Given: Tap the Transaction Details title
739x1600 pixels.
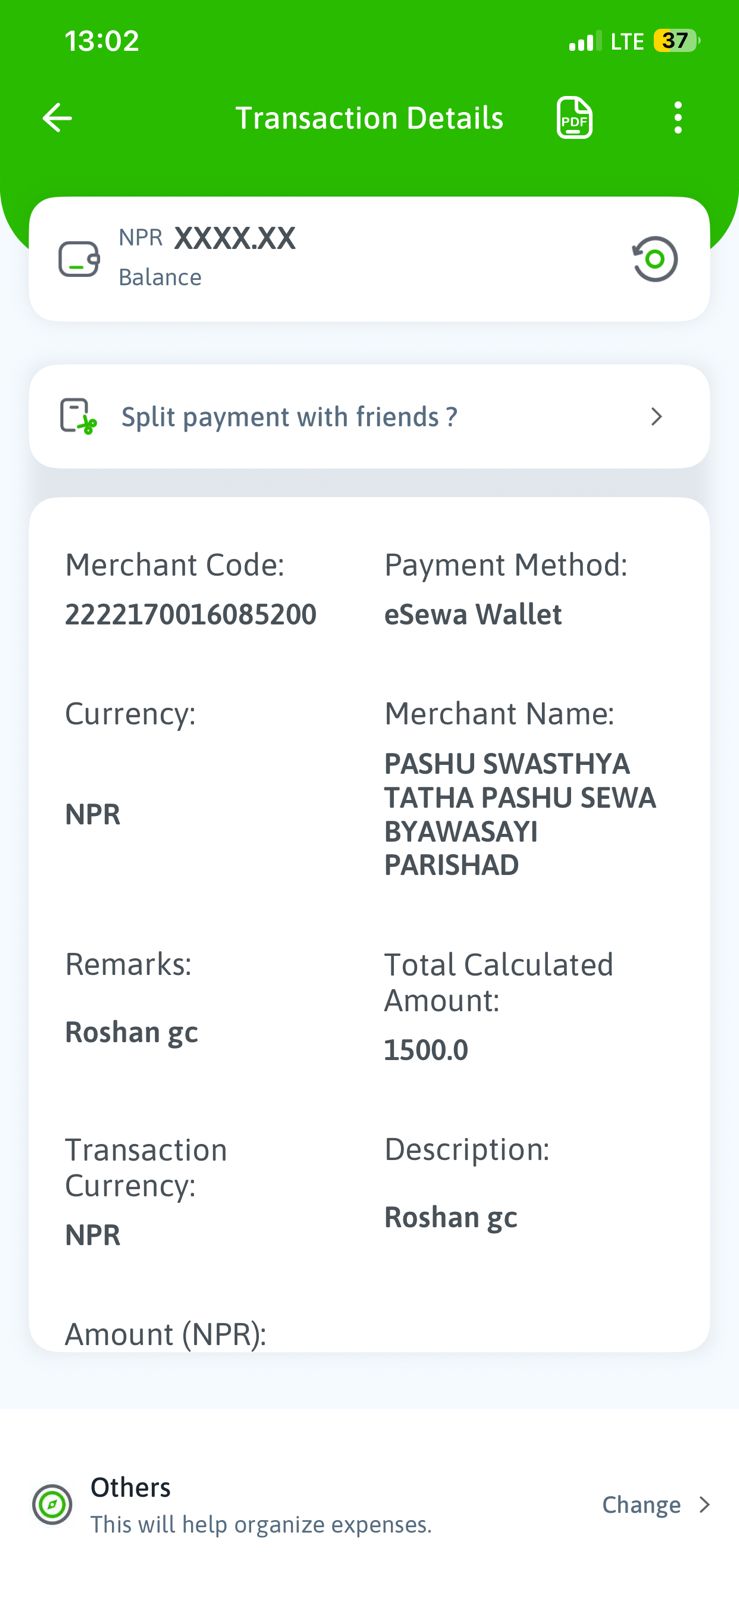Looking at the screenshot, I should point(369,118).
